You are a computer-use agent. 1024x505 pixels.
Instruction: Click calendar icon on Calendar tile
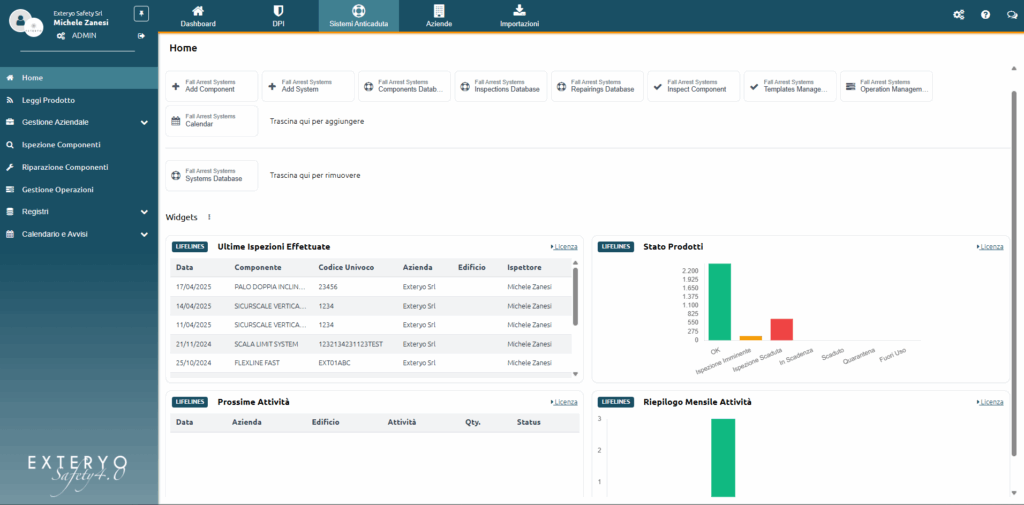[175, 121]
